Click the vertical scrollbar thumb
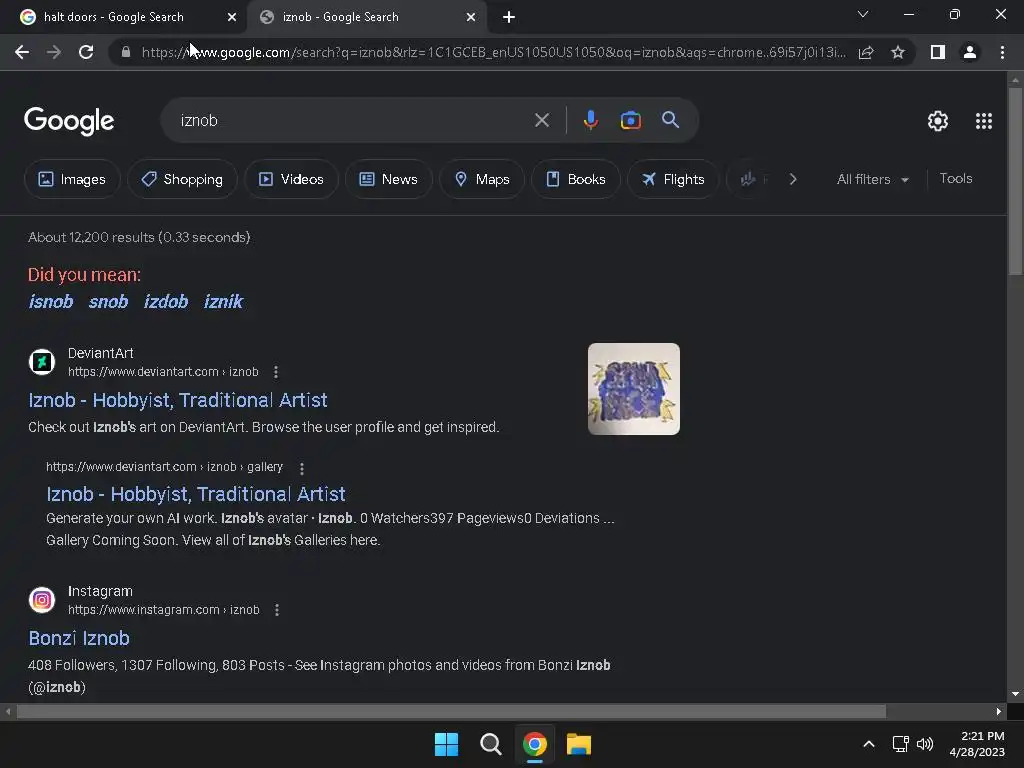Screen dimensions: 1024x768 [x=1015, y=182]
